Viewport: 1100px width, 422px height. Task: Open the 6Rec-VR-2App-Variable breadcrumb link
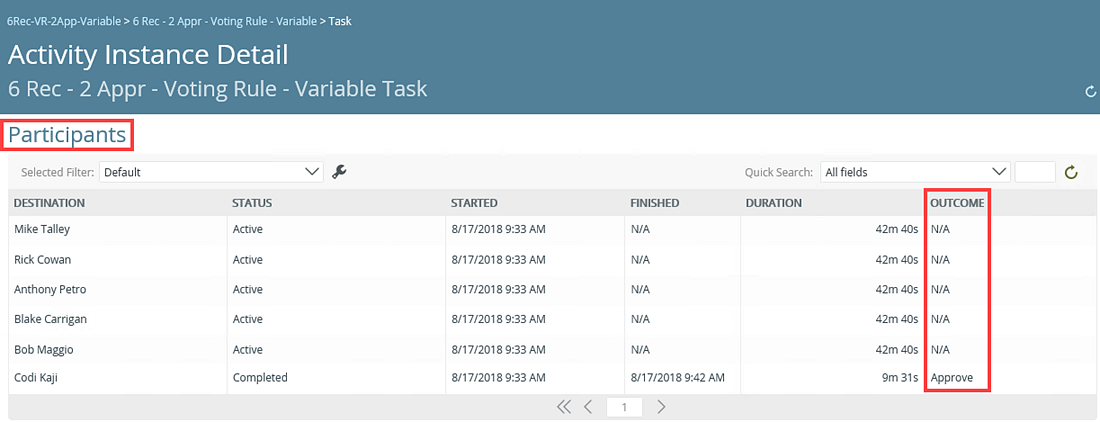tap(63, 21)
